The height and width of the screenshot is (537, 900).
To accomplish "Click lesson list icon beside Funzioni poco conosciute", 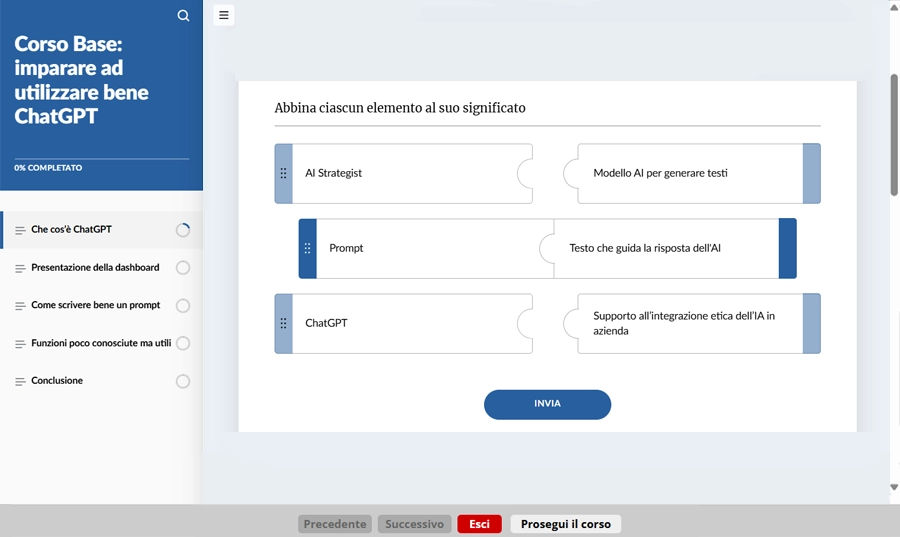I will [x=20, y=344].
